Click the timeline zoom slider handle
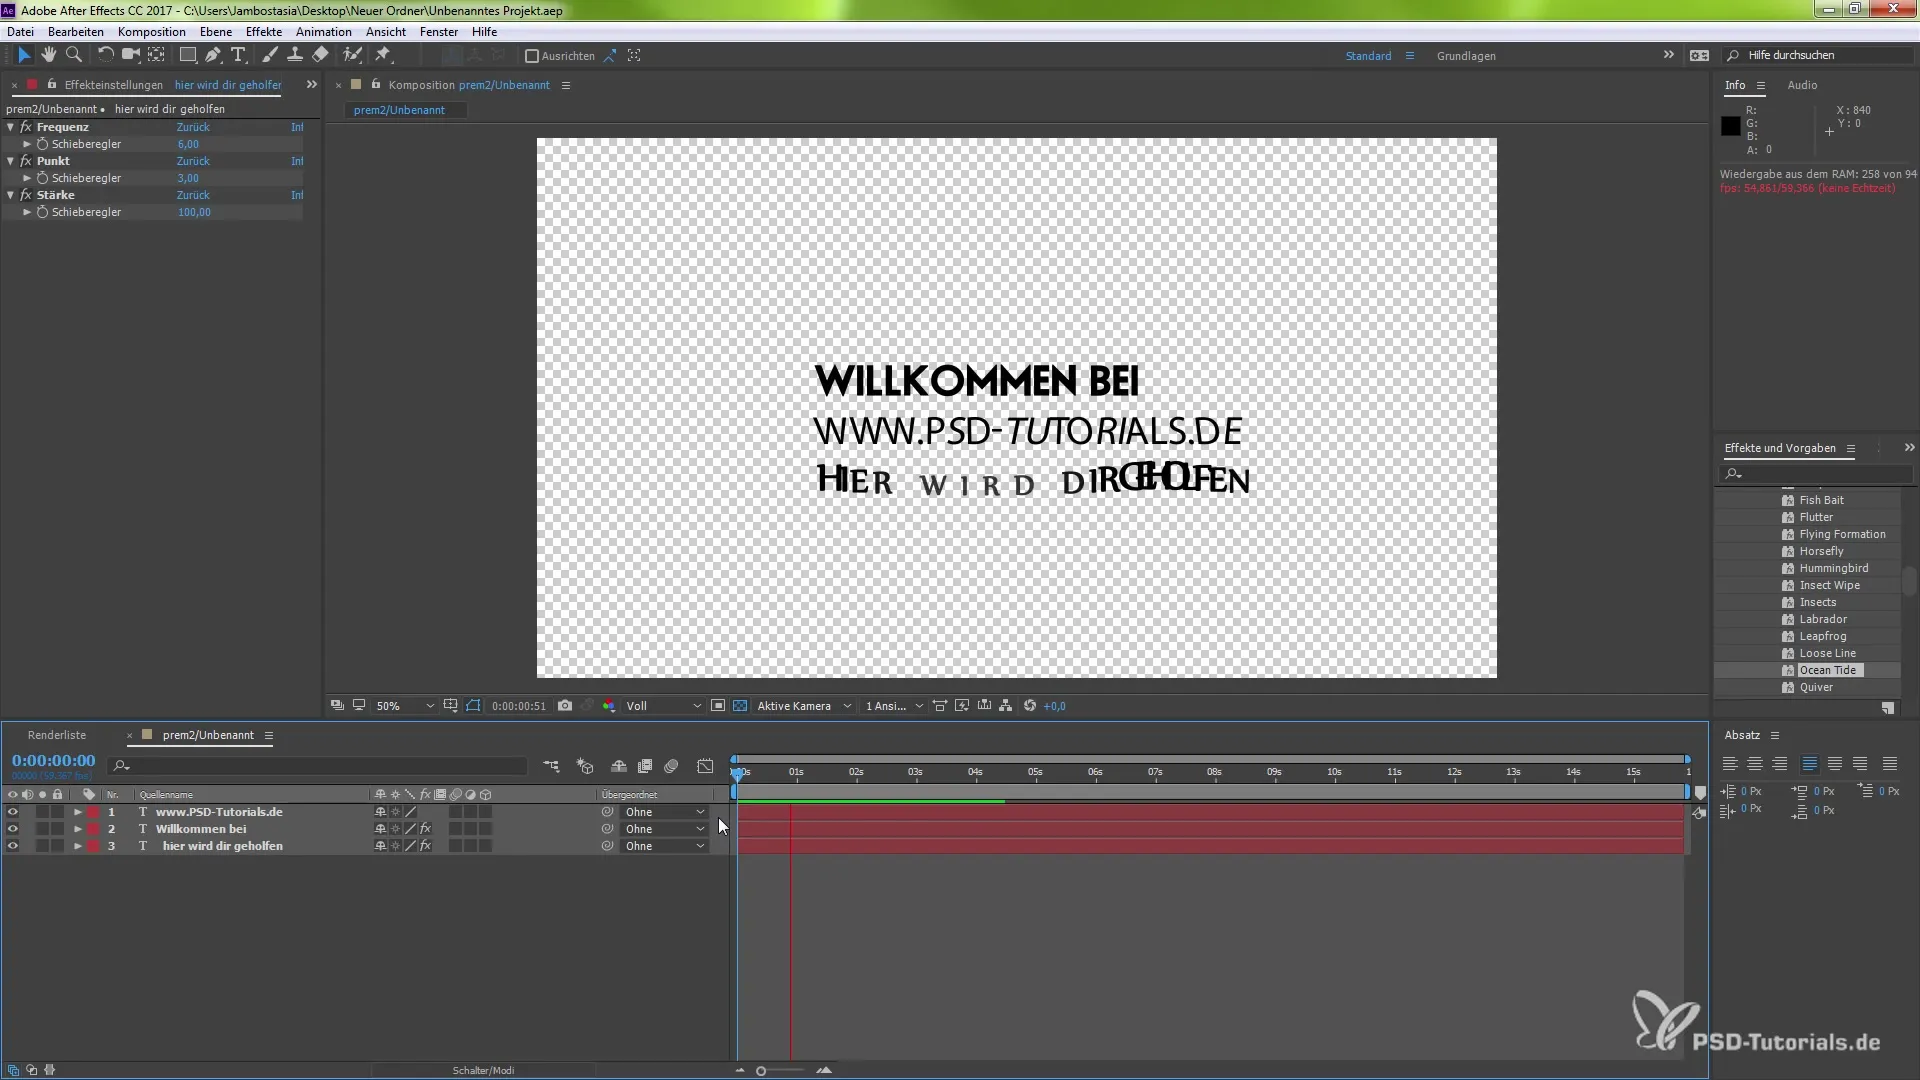 click(761, 1071)
